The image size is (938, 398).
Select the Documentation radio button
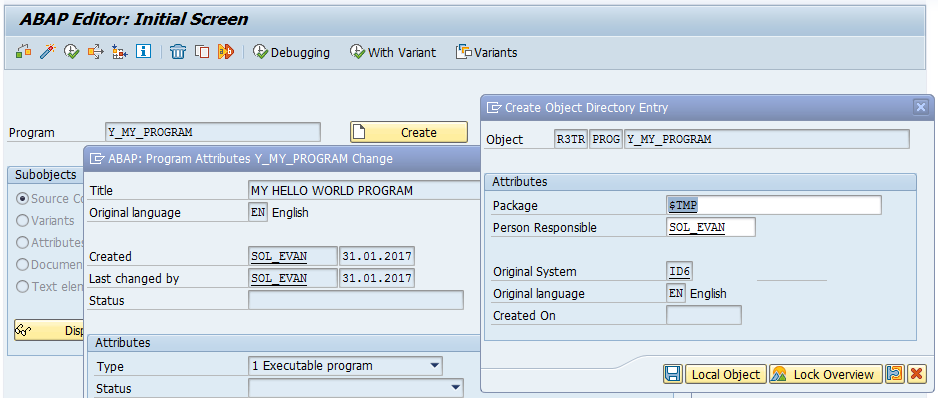(x=23, y=264)
